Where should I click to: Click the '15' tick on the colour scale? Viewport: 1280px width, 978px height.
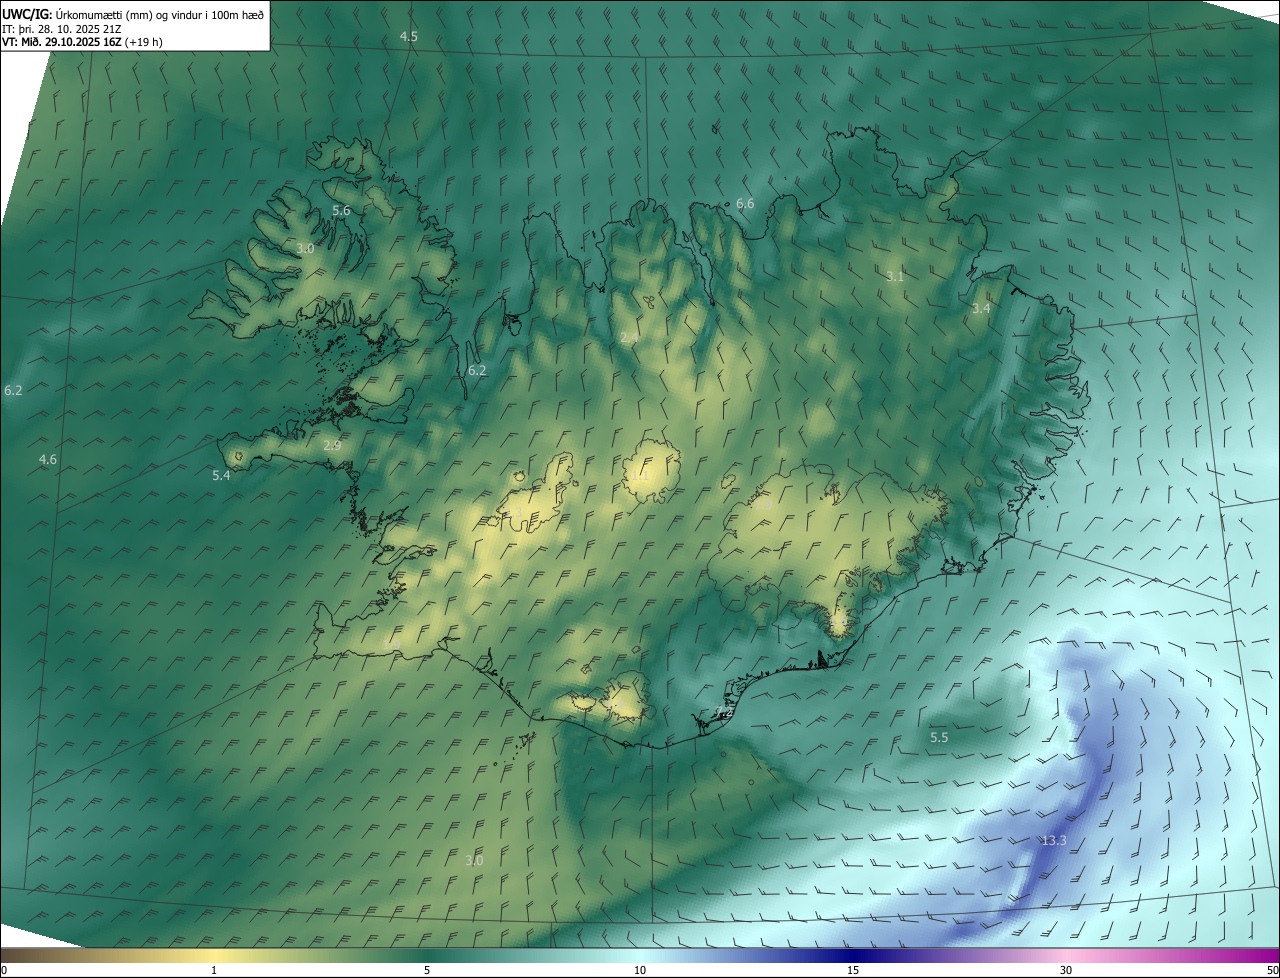tap(853, 970)
